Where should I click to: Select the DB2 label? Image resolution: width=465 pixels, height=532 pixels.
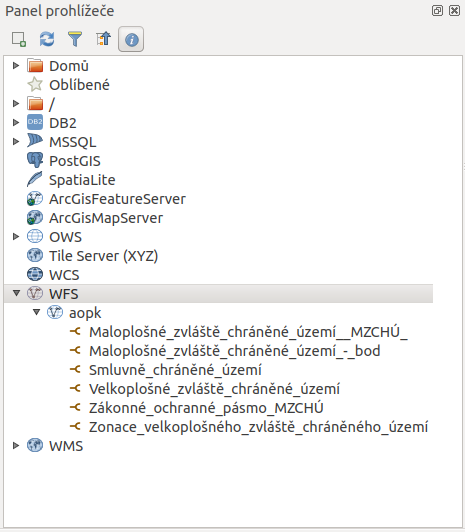[63, 123]
